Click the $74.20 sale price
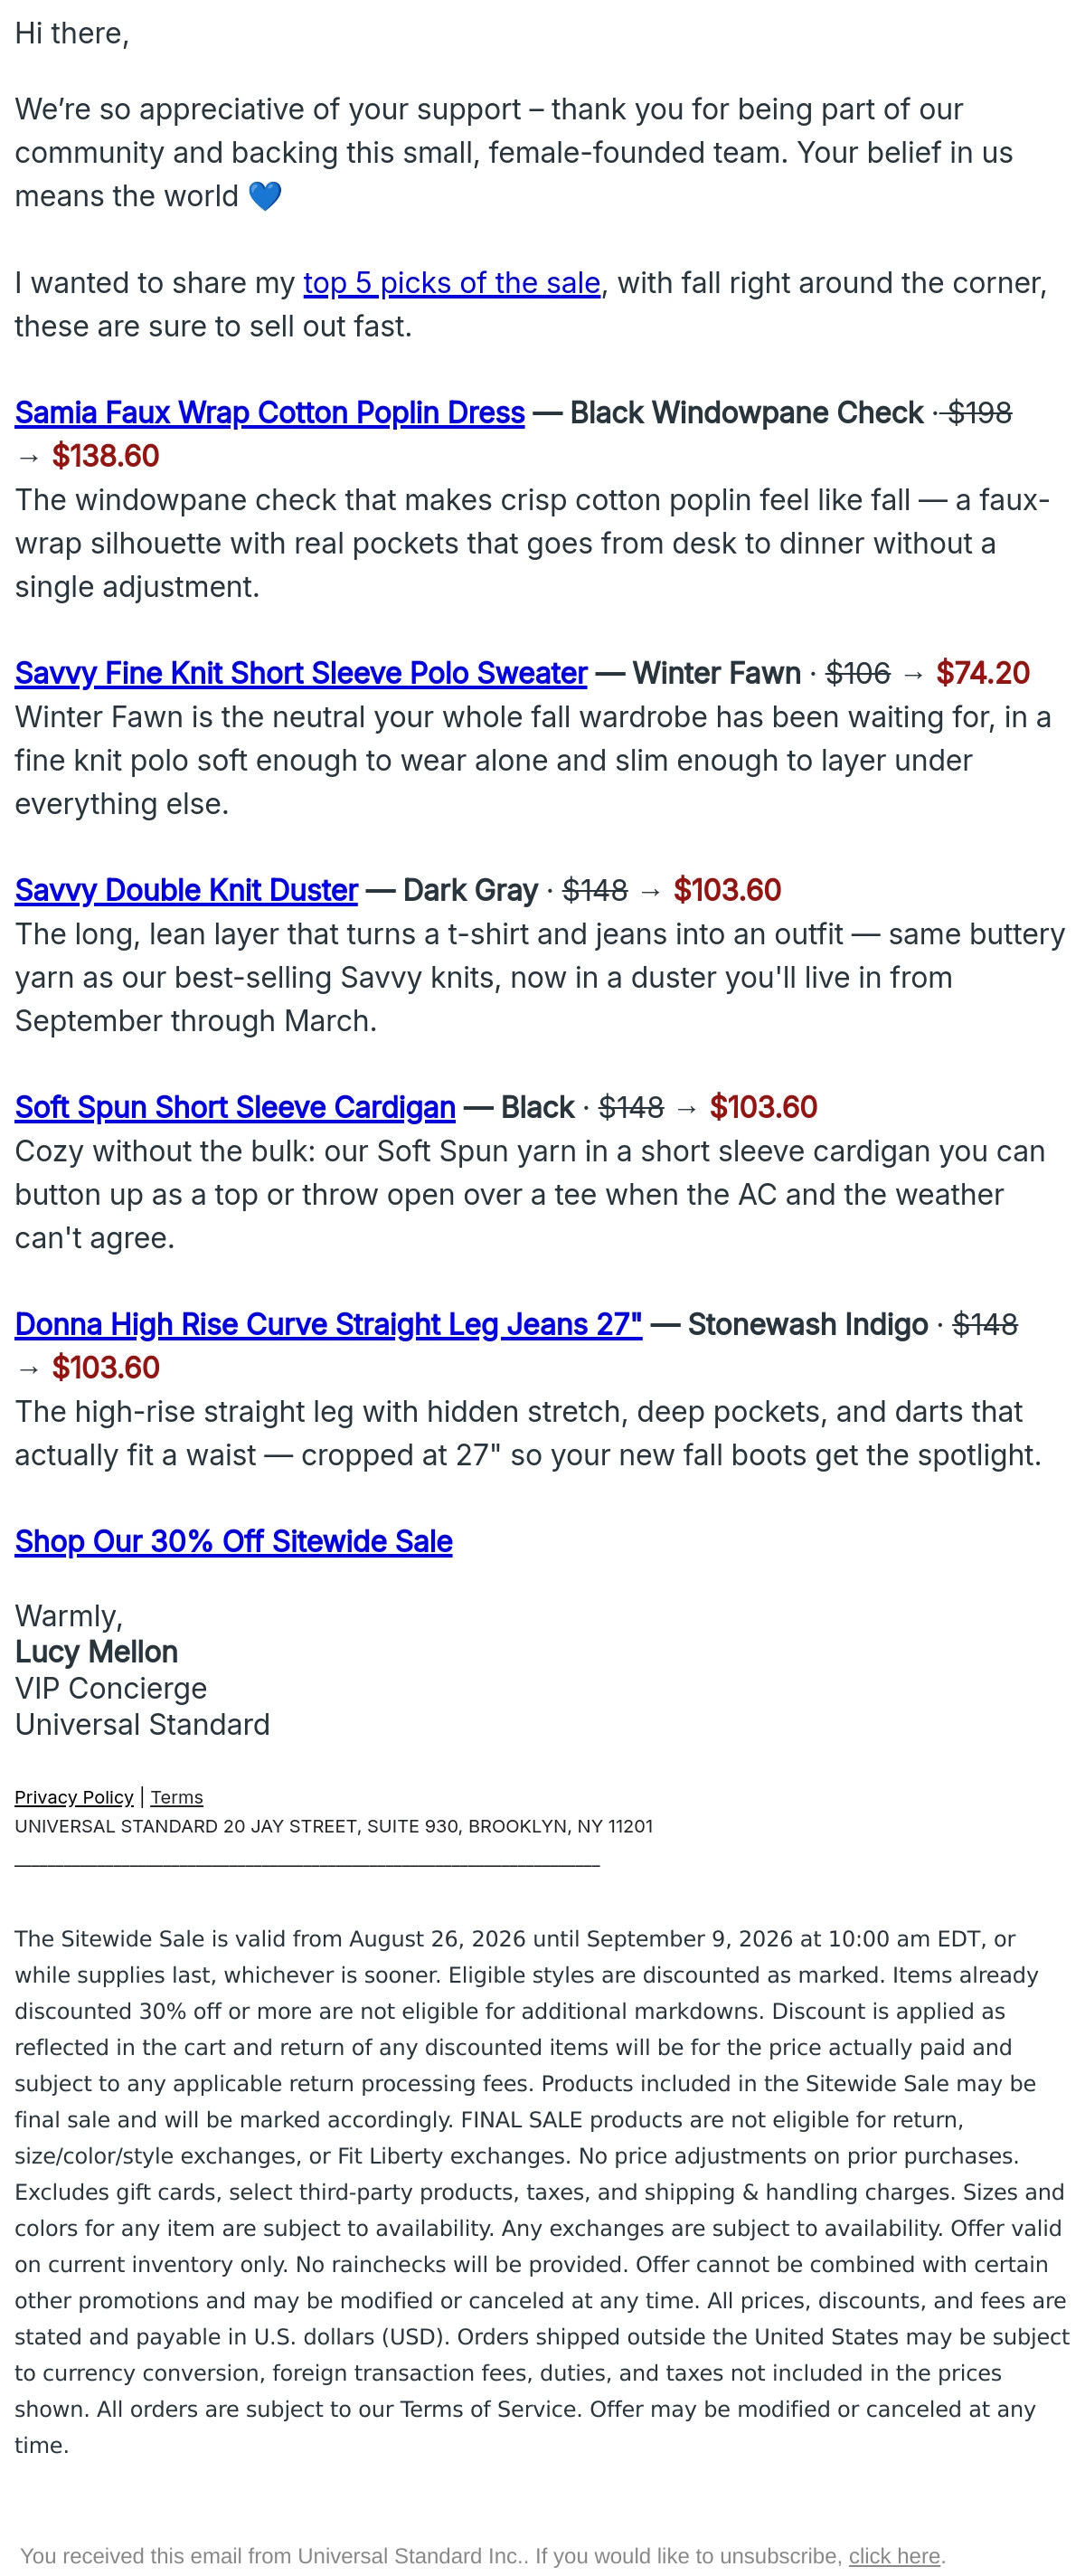This screenshot has width=1085, height=2576. point(983,673)
